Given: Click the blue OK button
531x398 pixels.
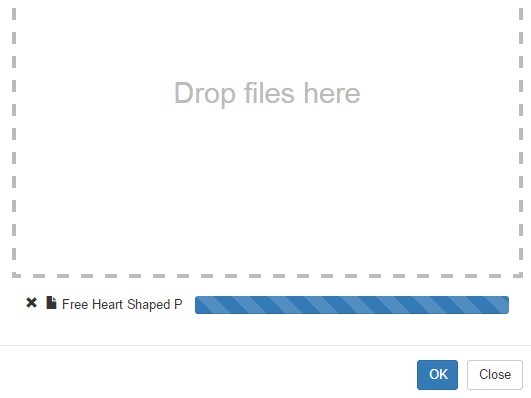Looking at the screenshot, I should [x=437, y=375].
